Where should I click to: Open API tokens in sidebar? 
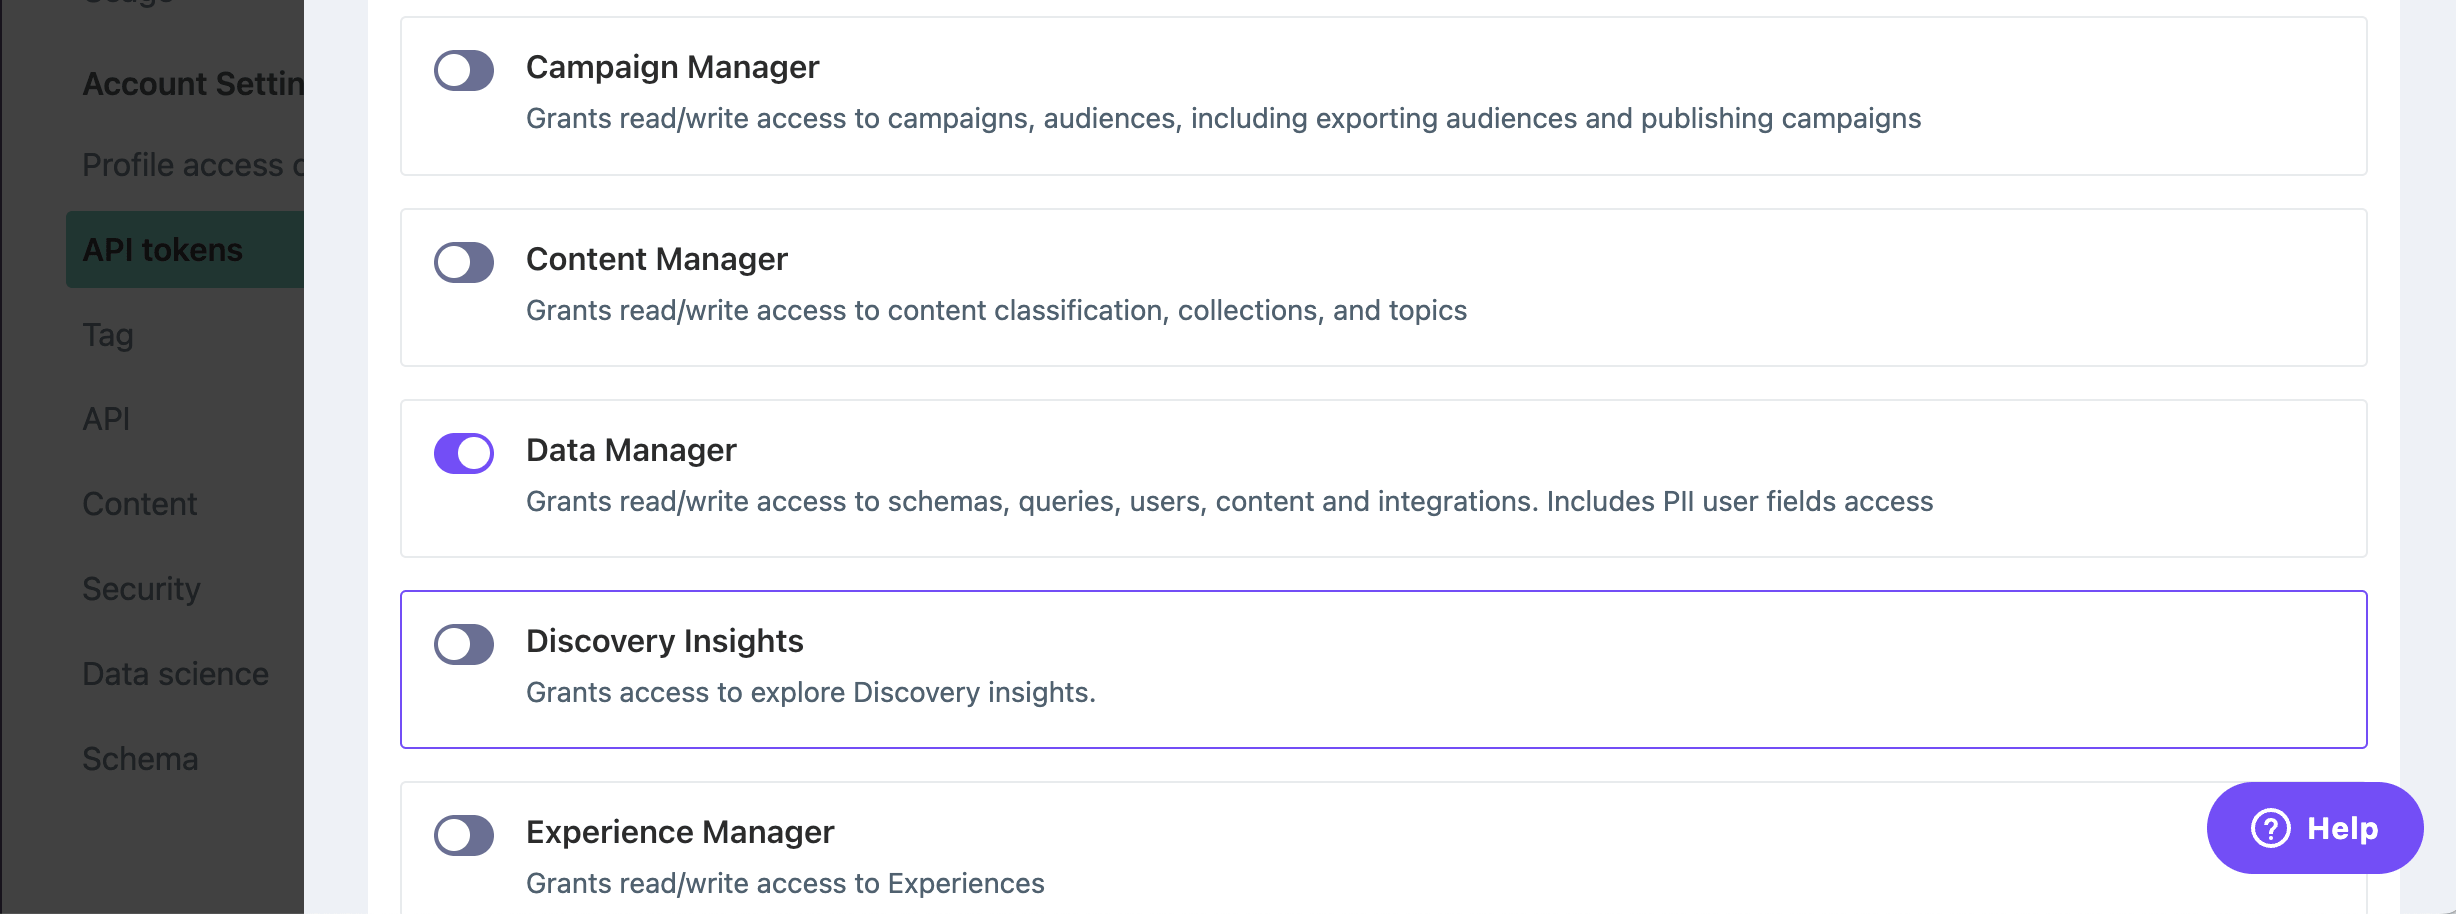(163, 250)
